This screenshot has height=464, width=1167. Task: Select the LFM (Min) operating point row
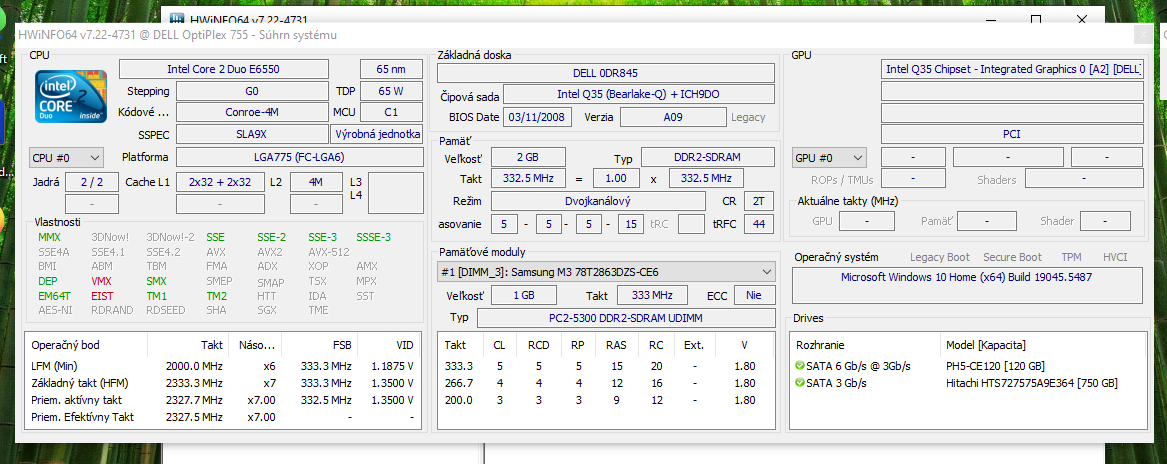(223, 366)
